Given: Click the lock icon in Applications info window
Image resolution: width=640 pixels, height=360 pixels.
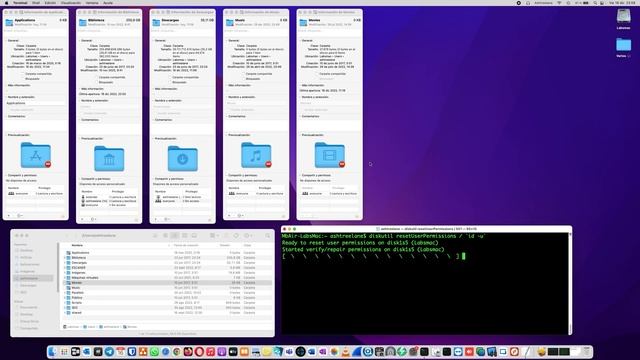Looking at the screenshot, I should tap(63, 216).
